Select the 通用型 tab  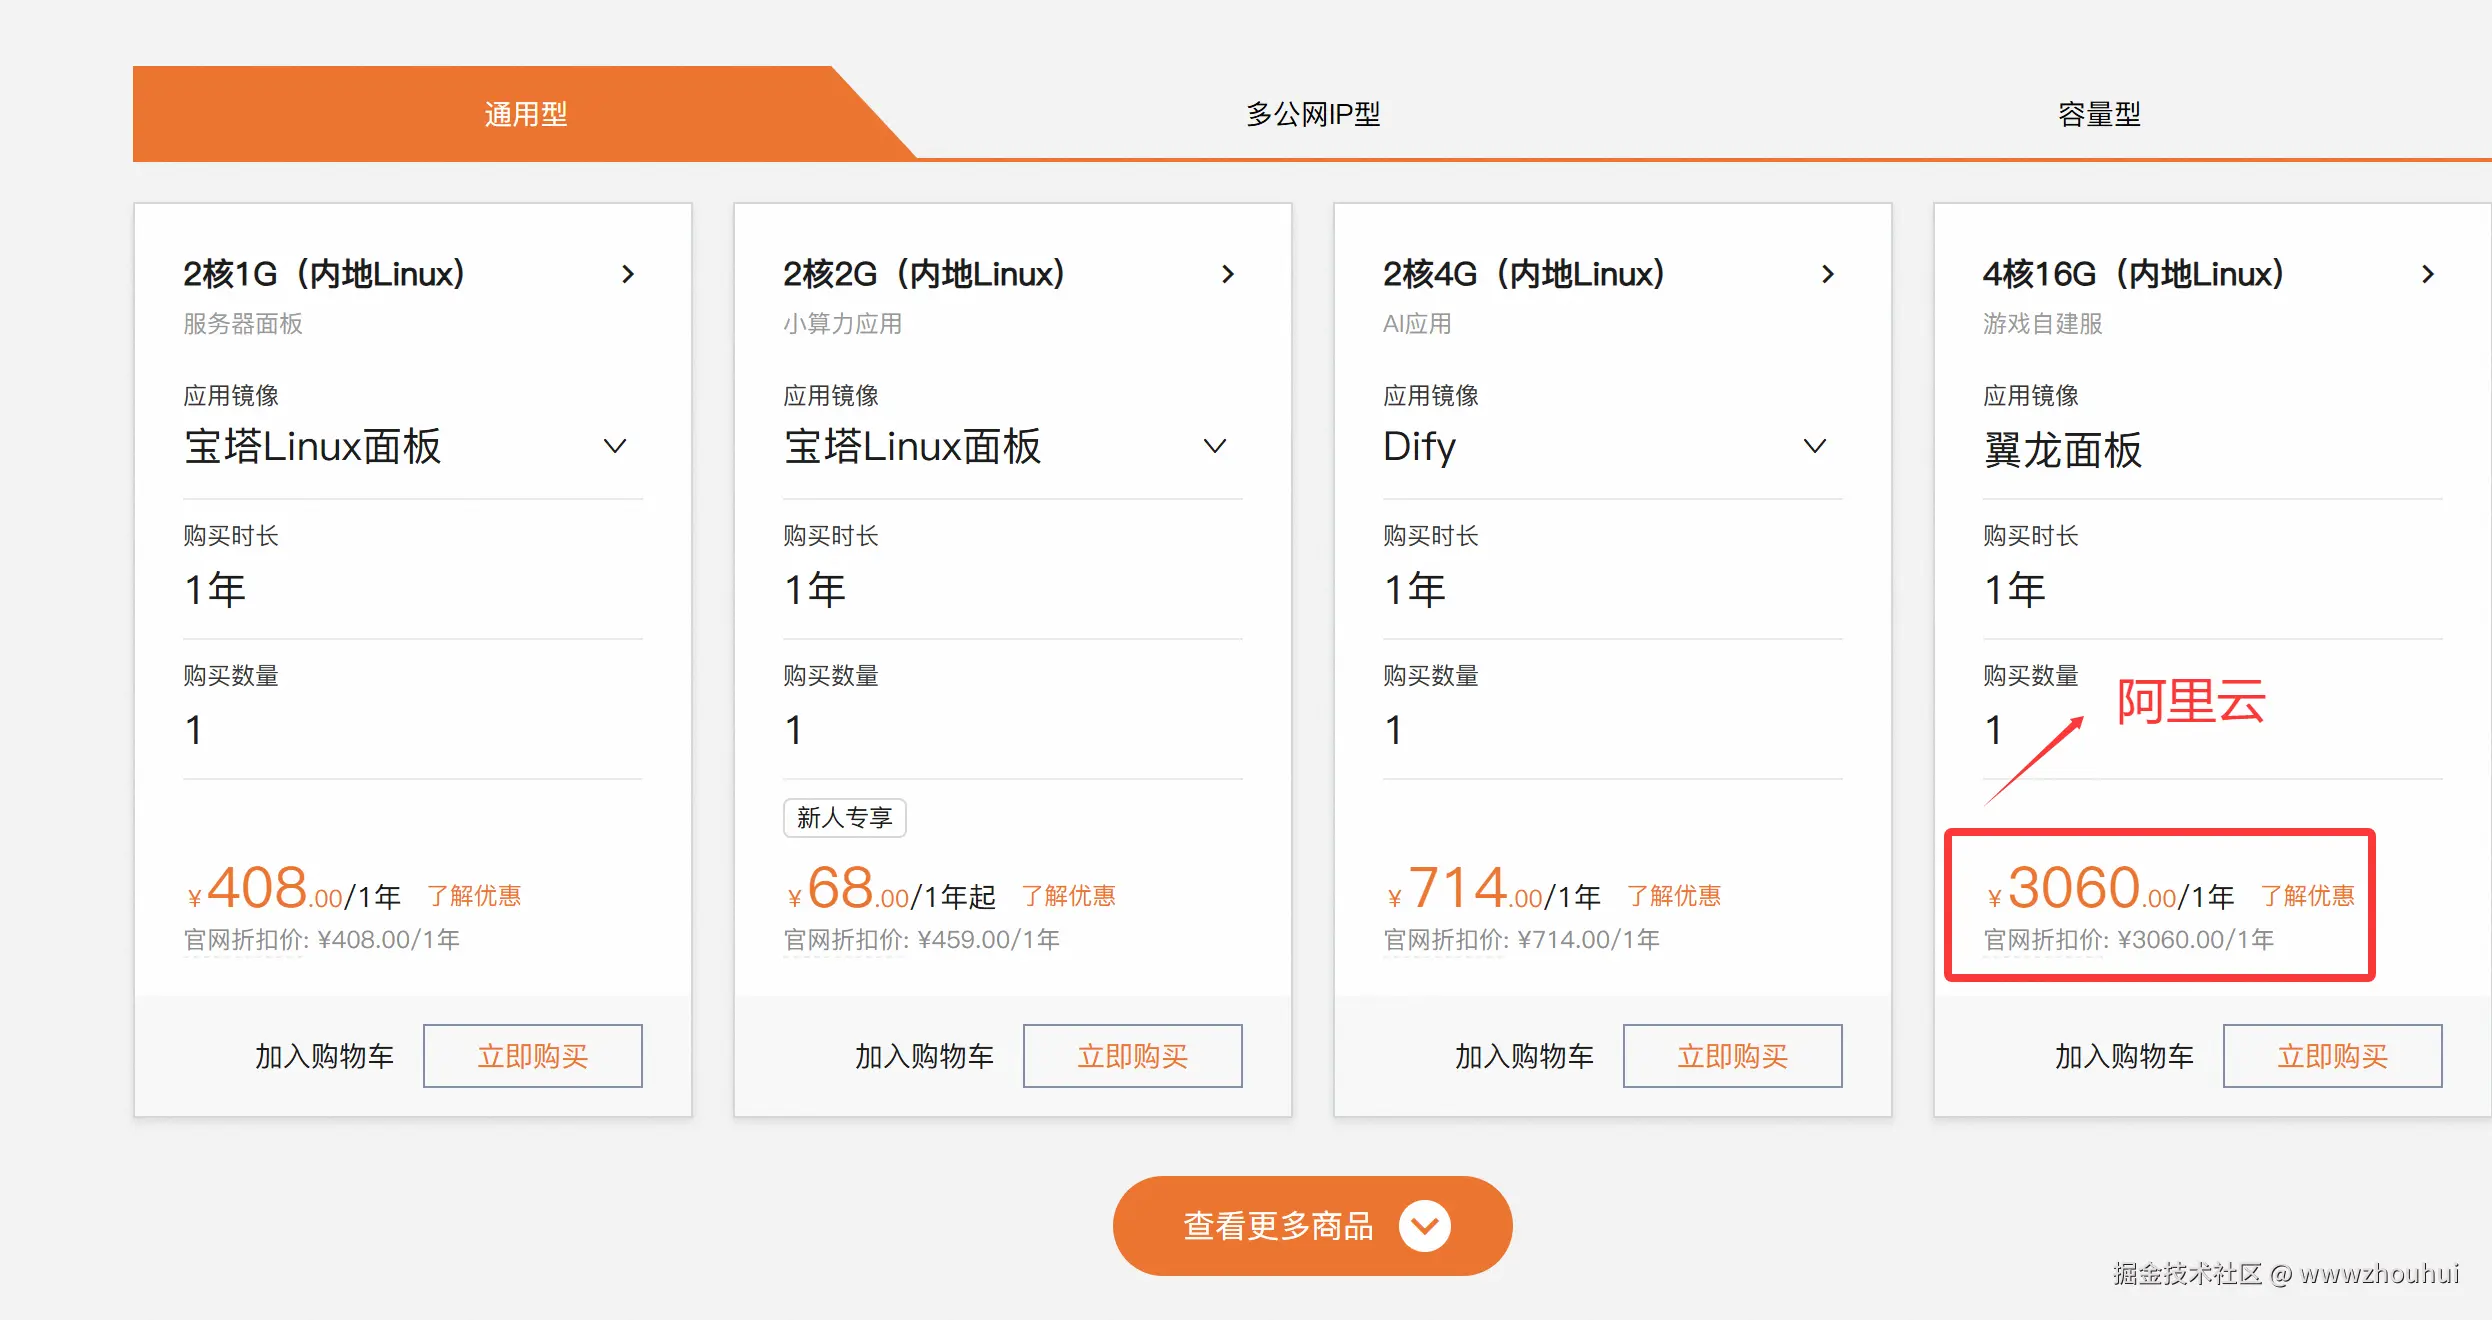[x=525, y=114]
